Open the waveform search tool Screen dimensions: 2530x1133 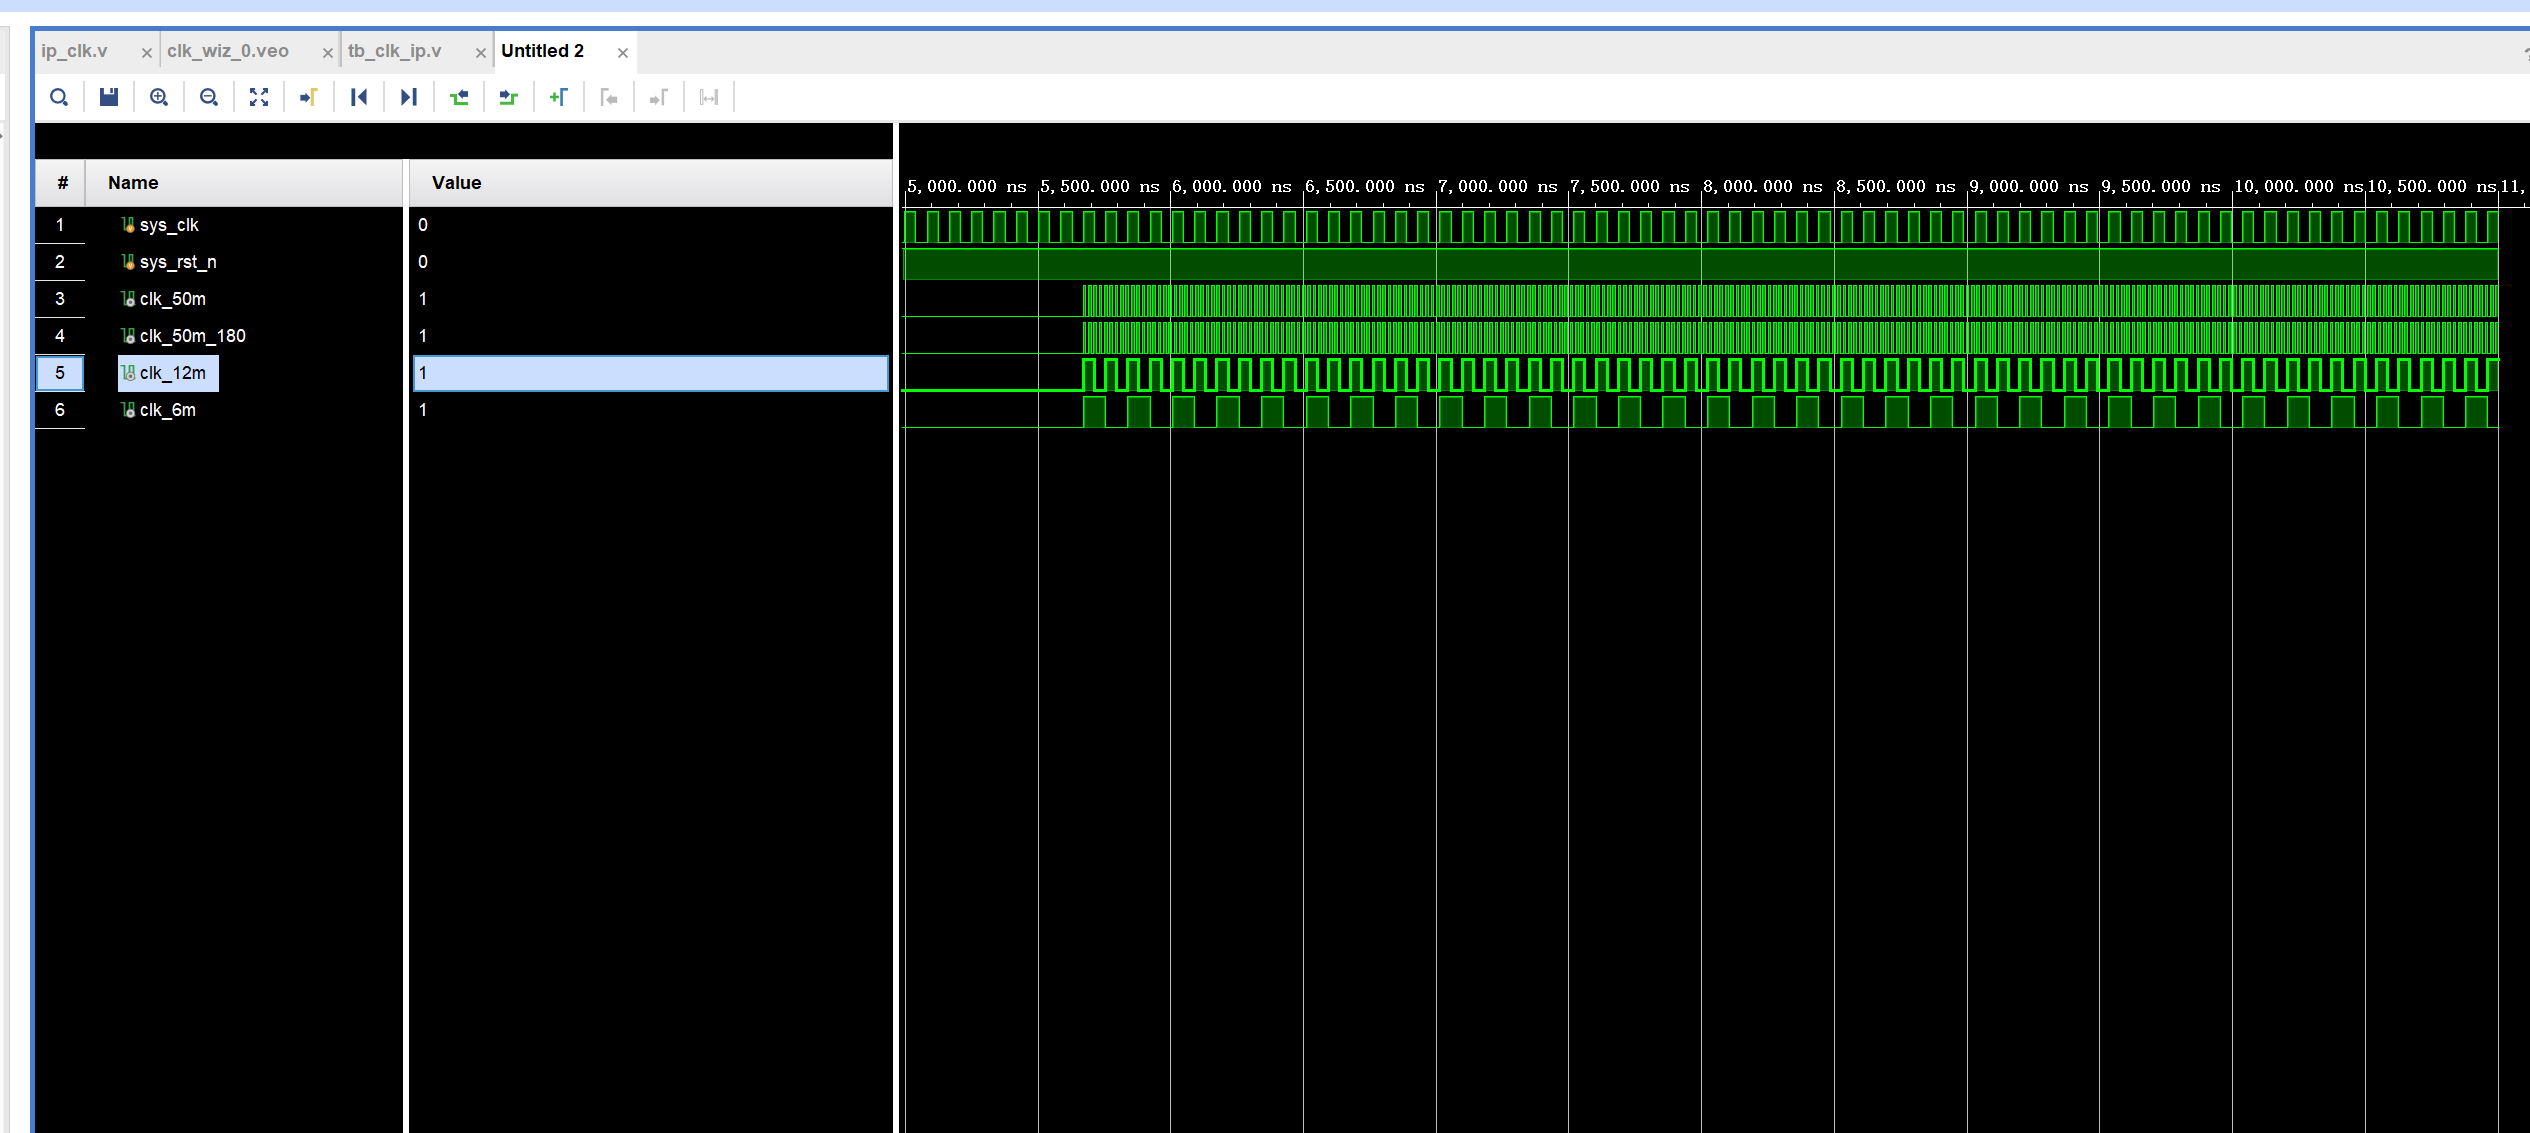point(59,97)
